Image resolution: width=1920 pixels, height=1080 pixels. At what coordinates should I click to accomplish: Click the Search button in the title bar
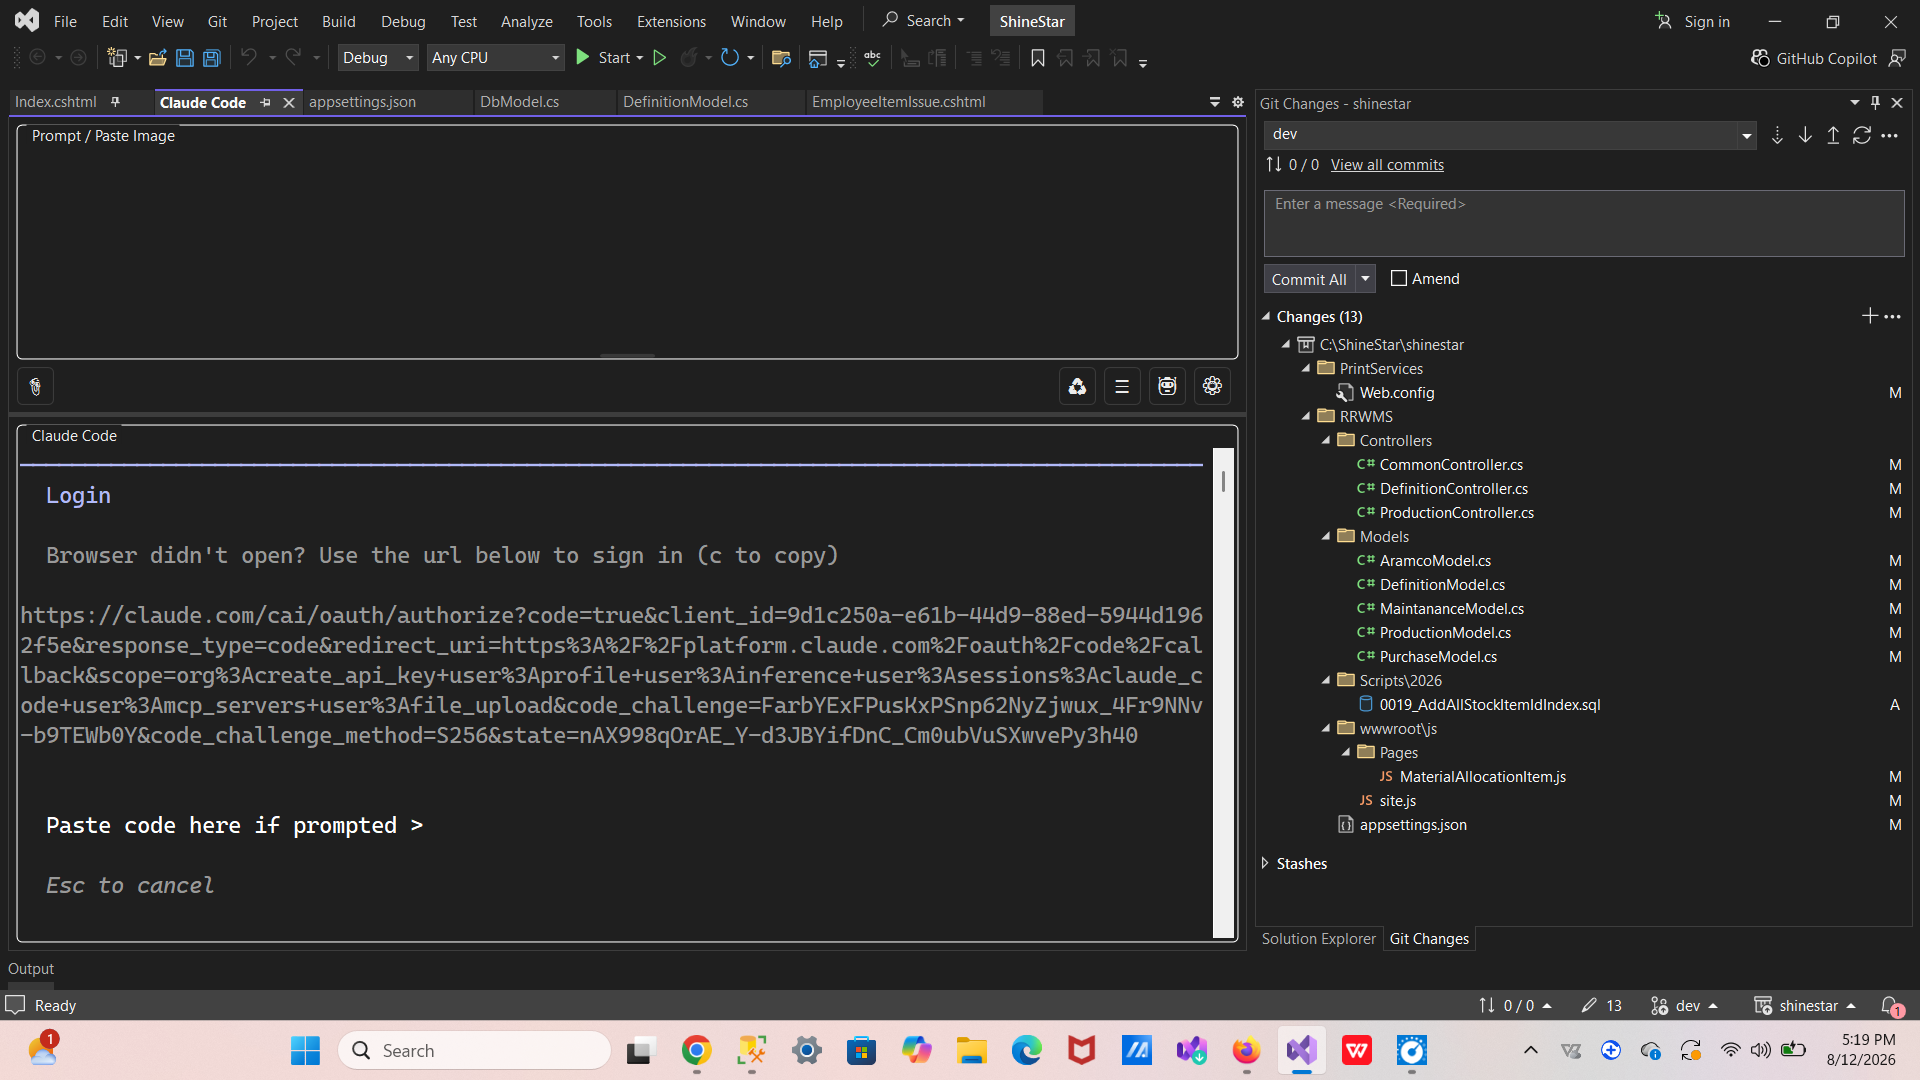923,21
